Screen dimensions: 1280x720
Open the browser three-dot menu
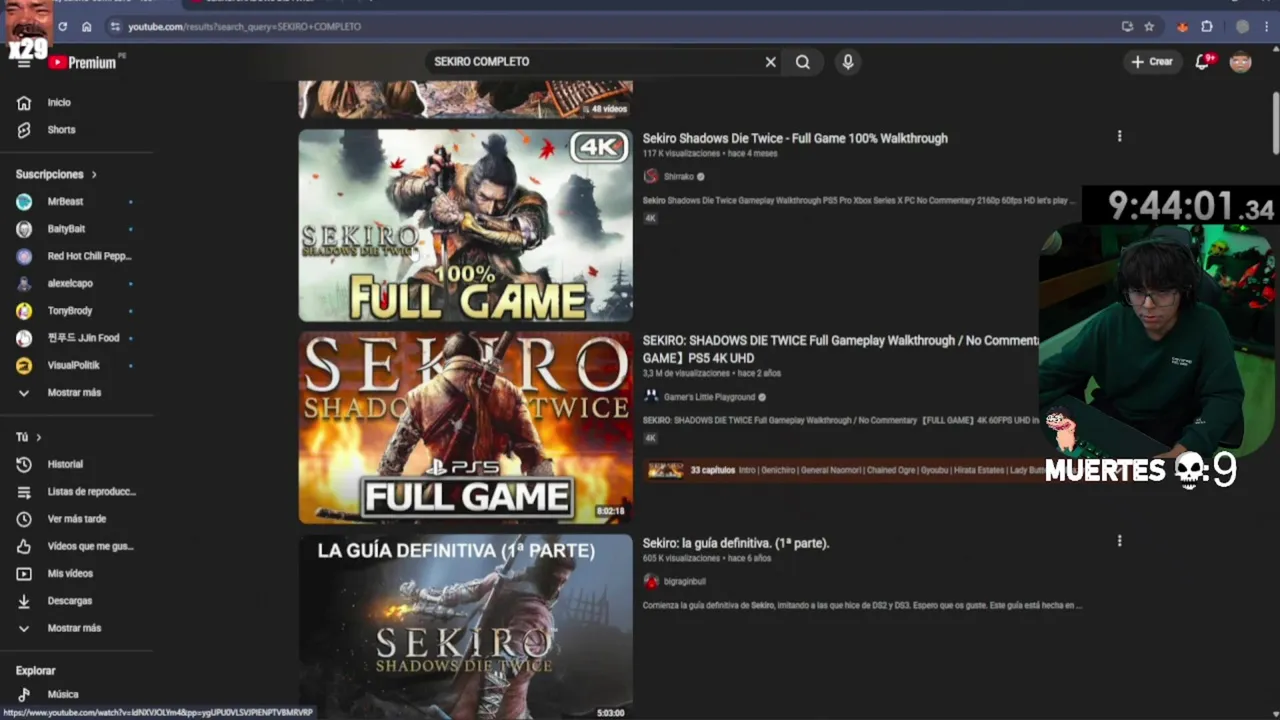click(1266, 27)
